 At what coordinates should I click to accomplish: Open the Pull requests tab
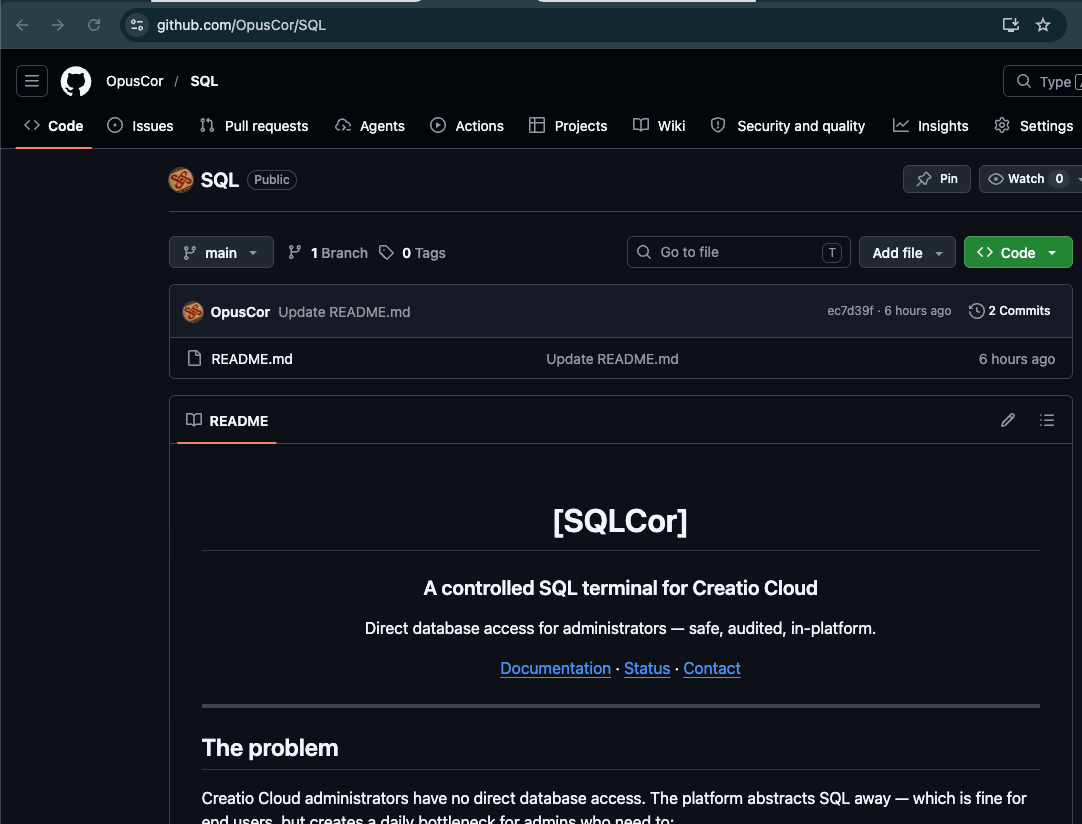click(254, 126)
